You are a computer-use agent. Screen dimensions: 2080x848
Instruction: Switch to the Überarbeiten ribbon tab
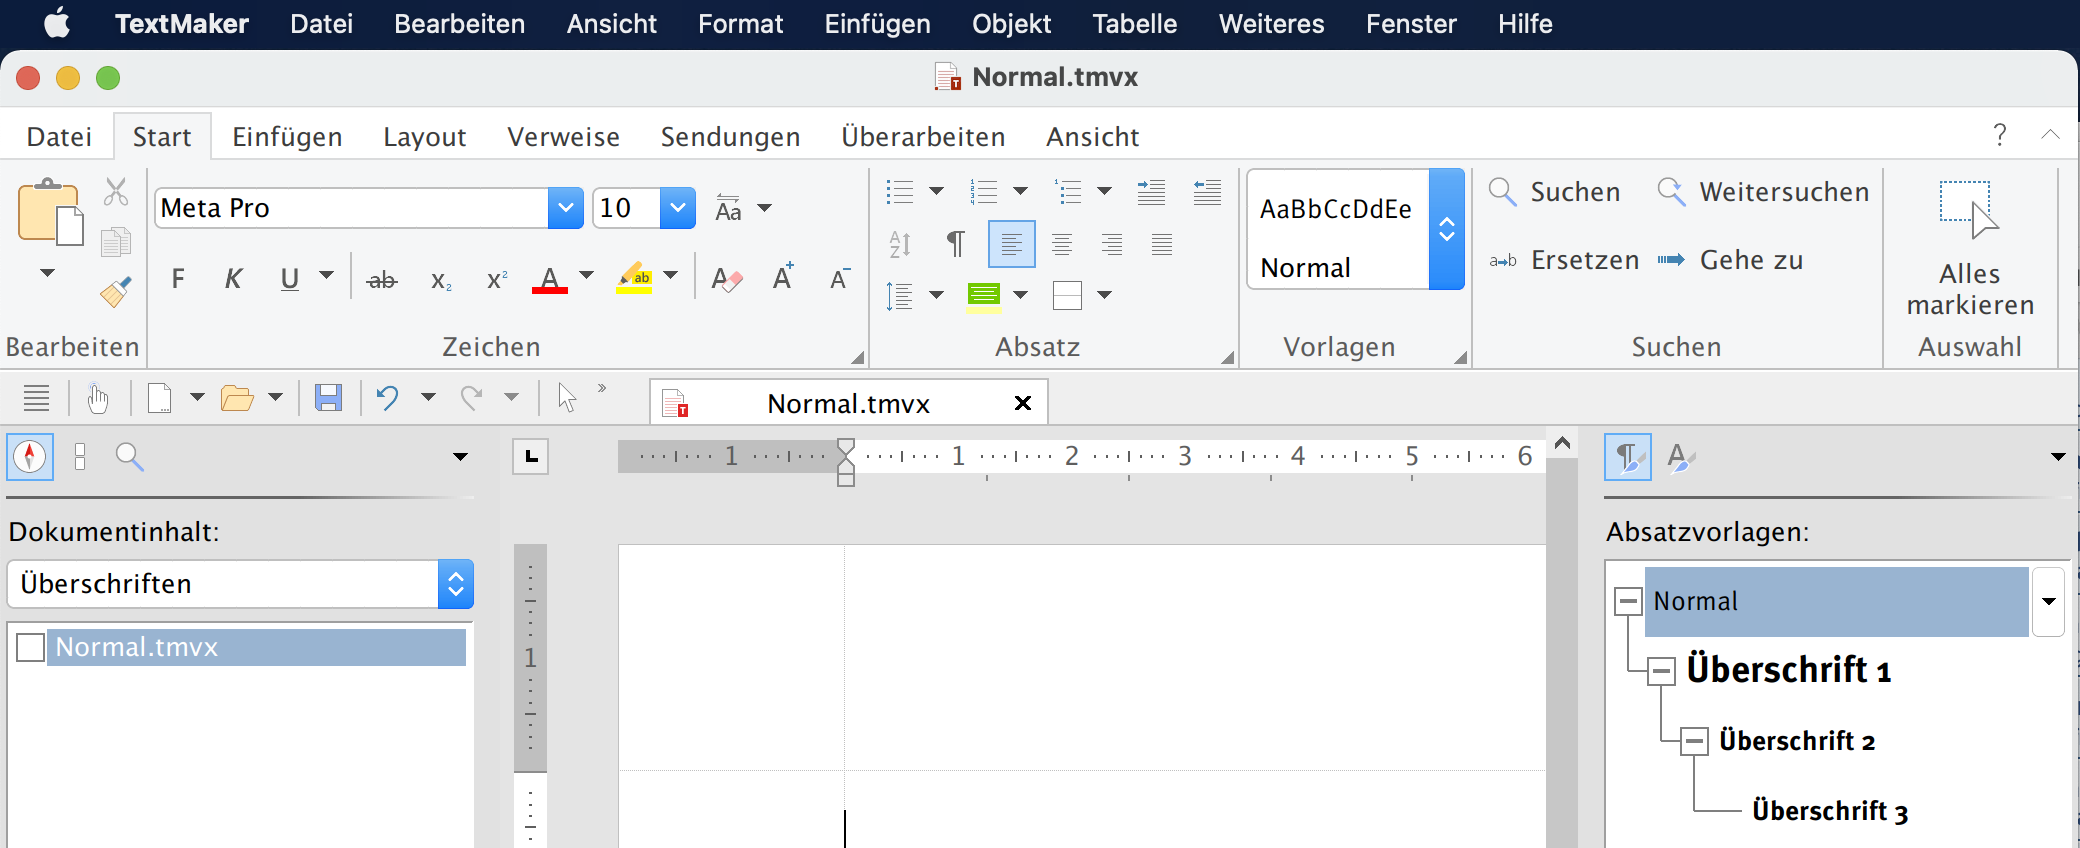tap(923, 137)
